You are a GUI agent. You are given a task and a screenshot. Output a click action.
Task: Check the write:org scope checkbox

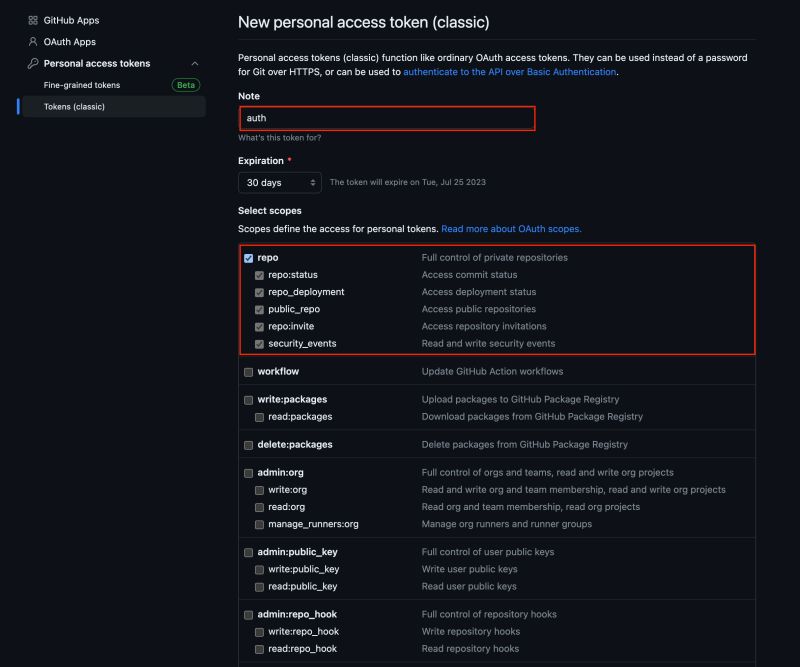259,490
